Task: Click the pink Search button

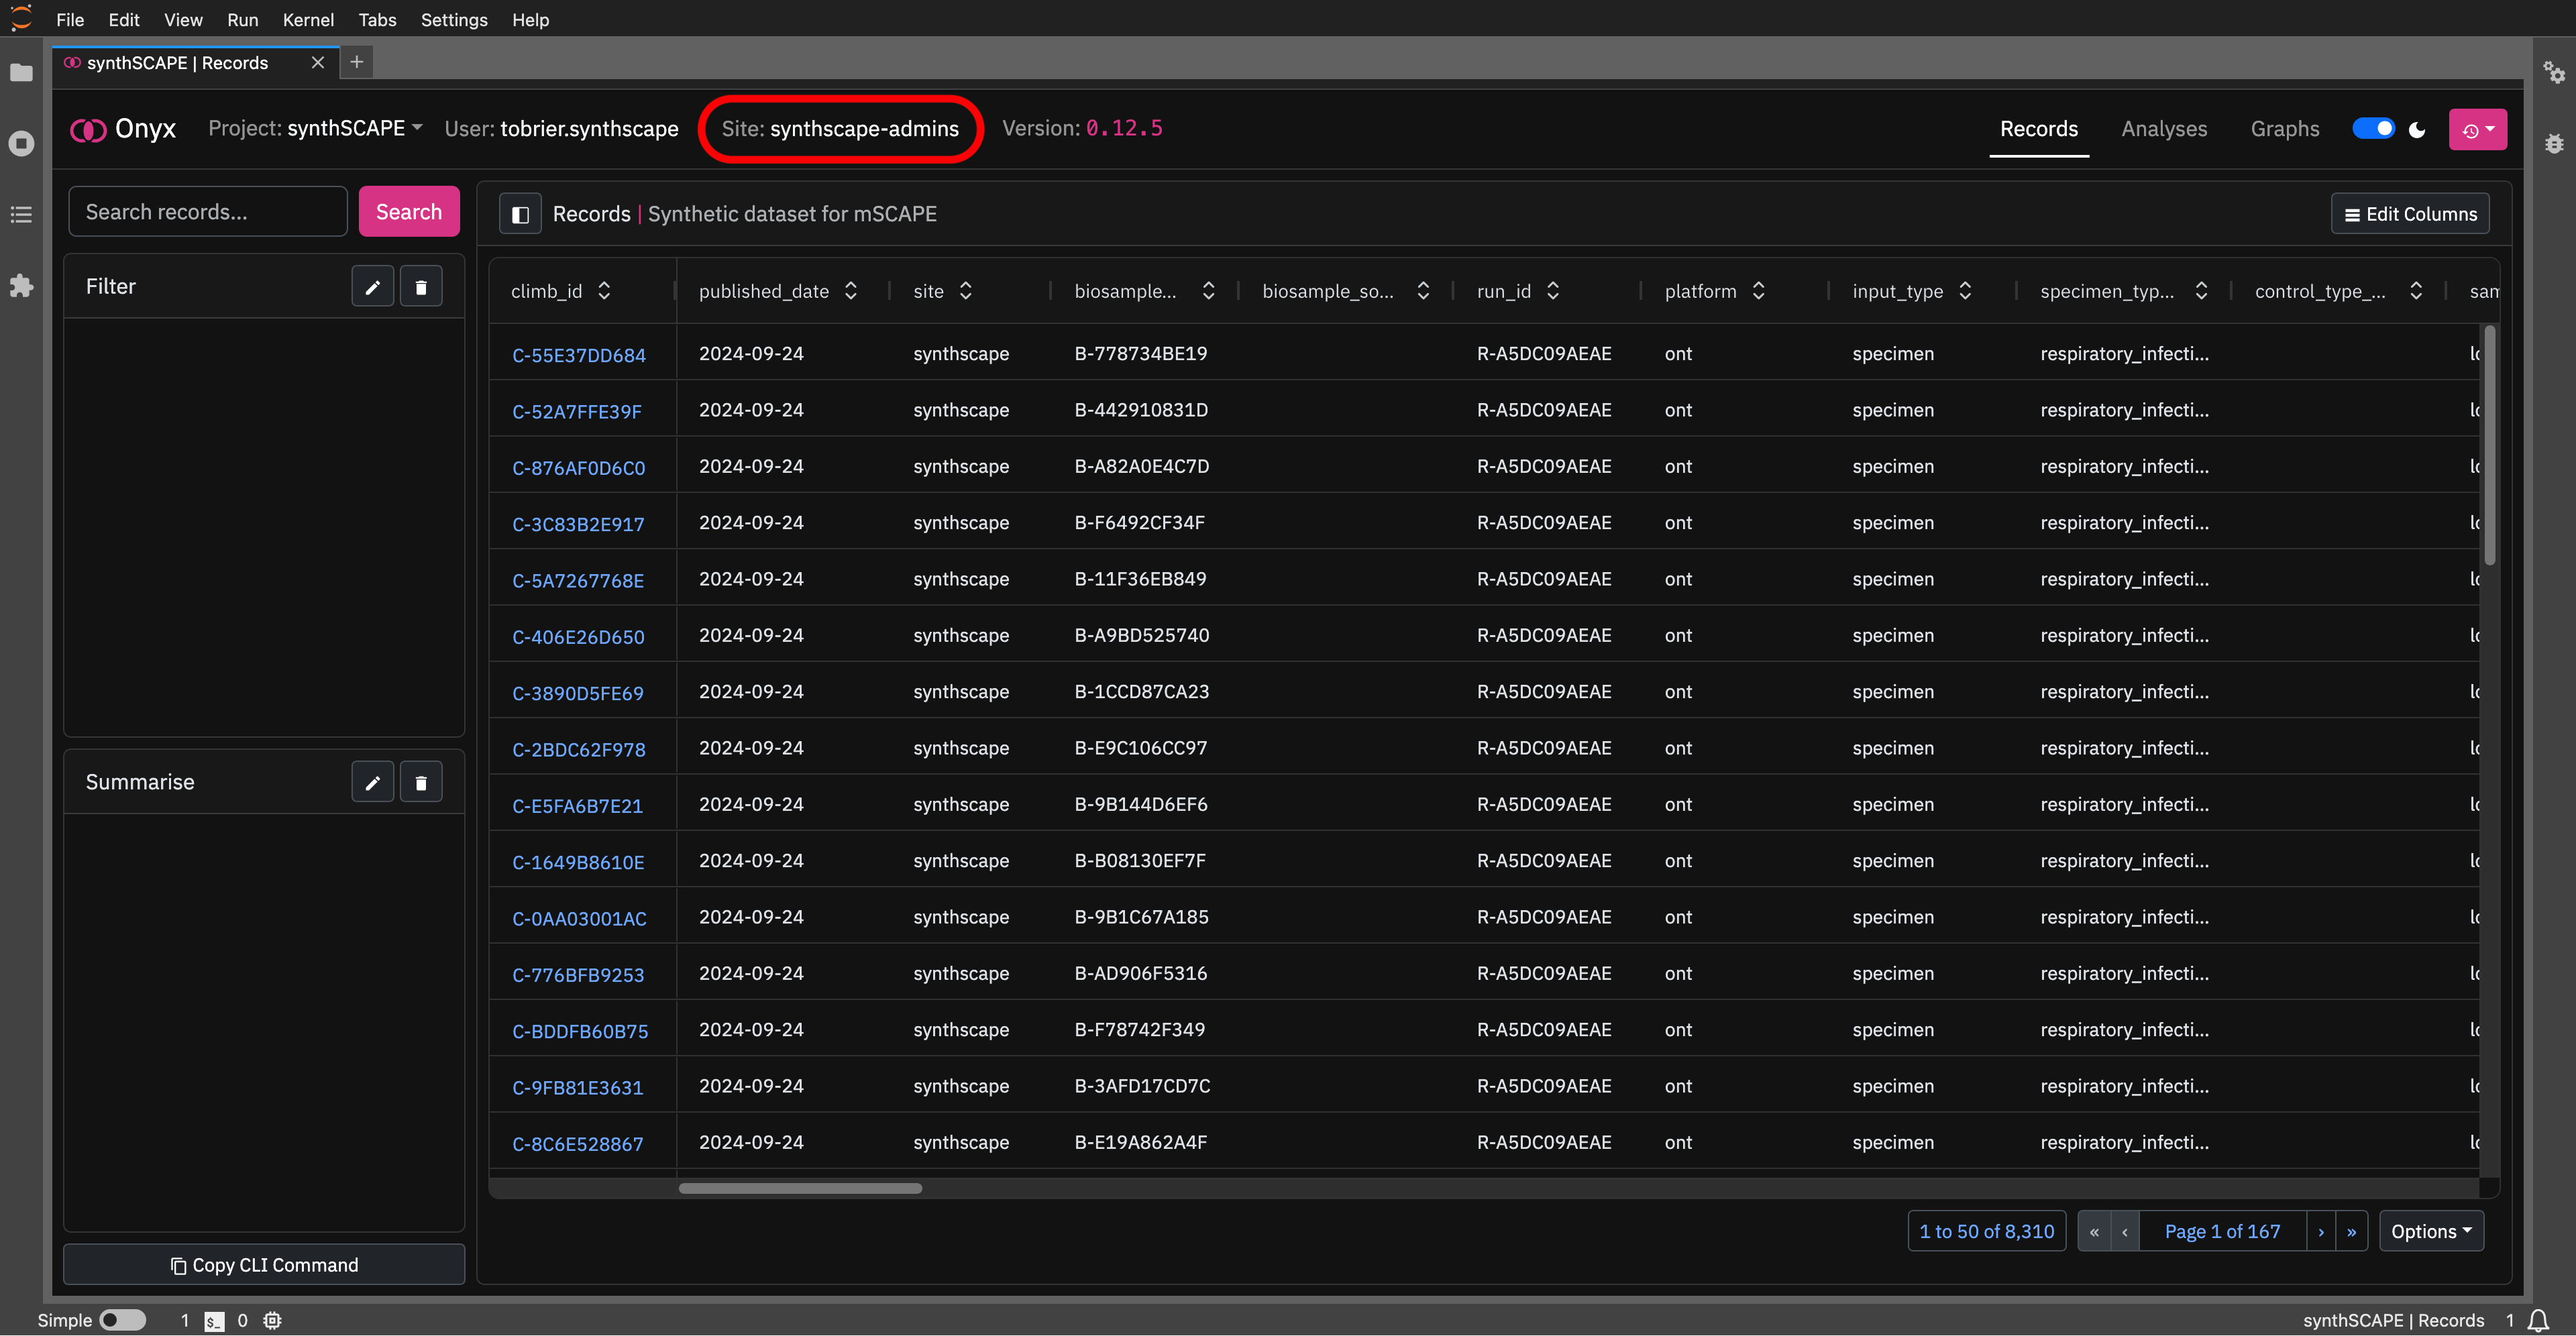Action: (x=409, y=212)
